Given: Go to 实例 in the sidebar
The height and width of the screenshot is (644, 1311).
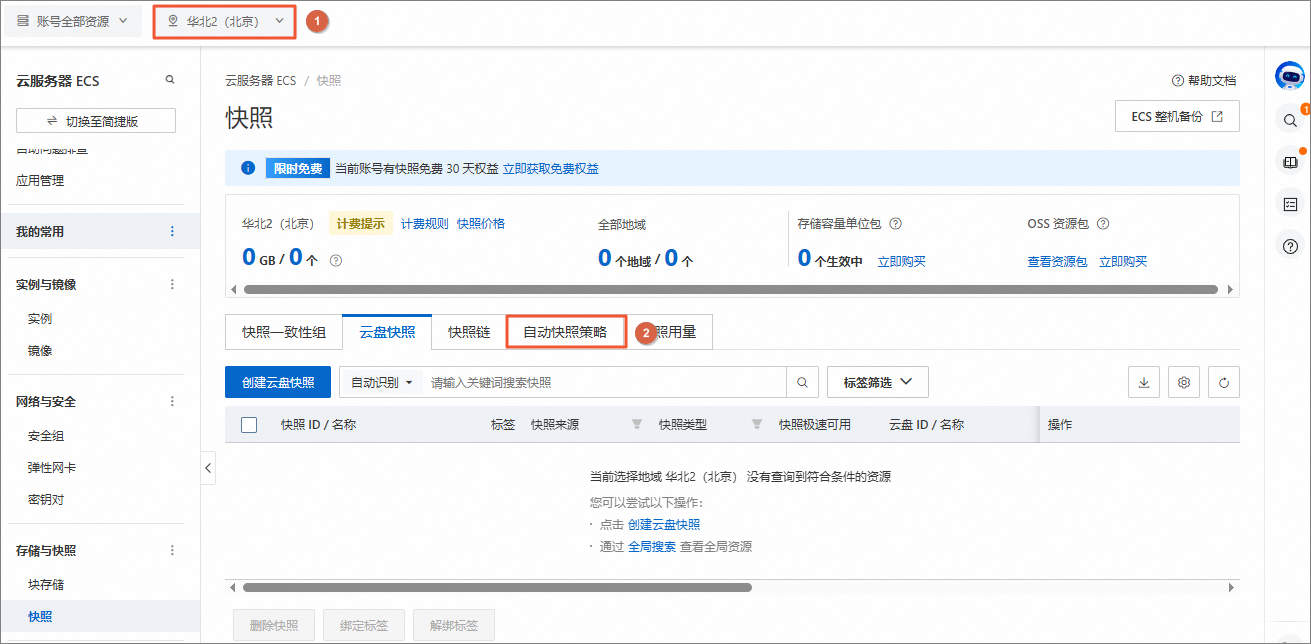Looking at the screenshot, I should (x=40, y=319).
